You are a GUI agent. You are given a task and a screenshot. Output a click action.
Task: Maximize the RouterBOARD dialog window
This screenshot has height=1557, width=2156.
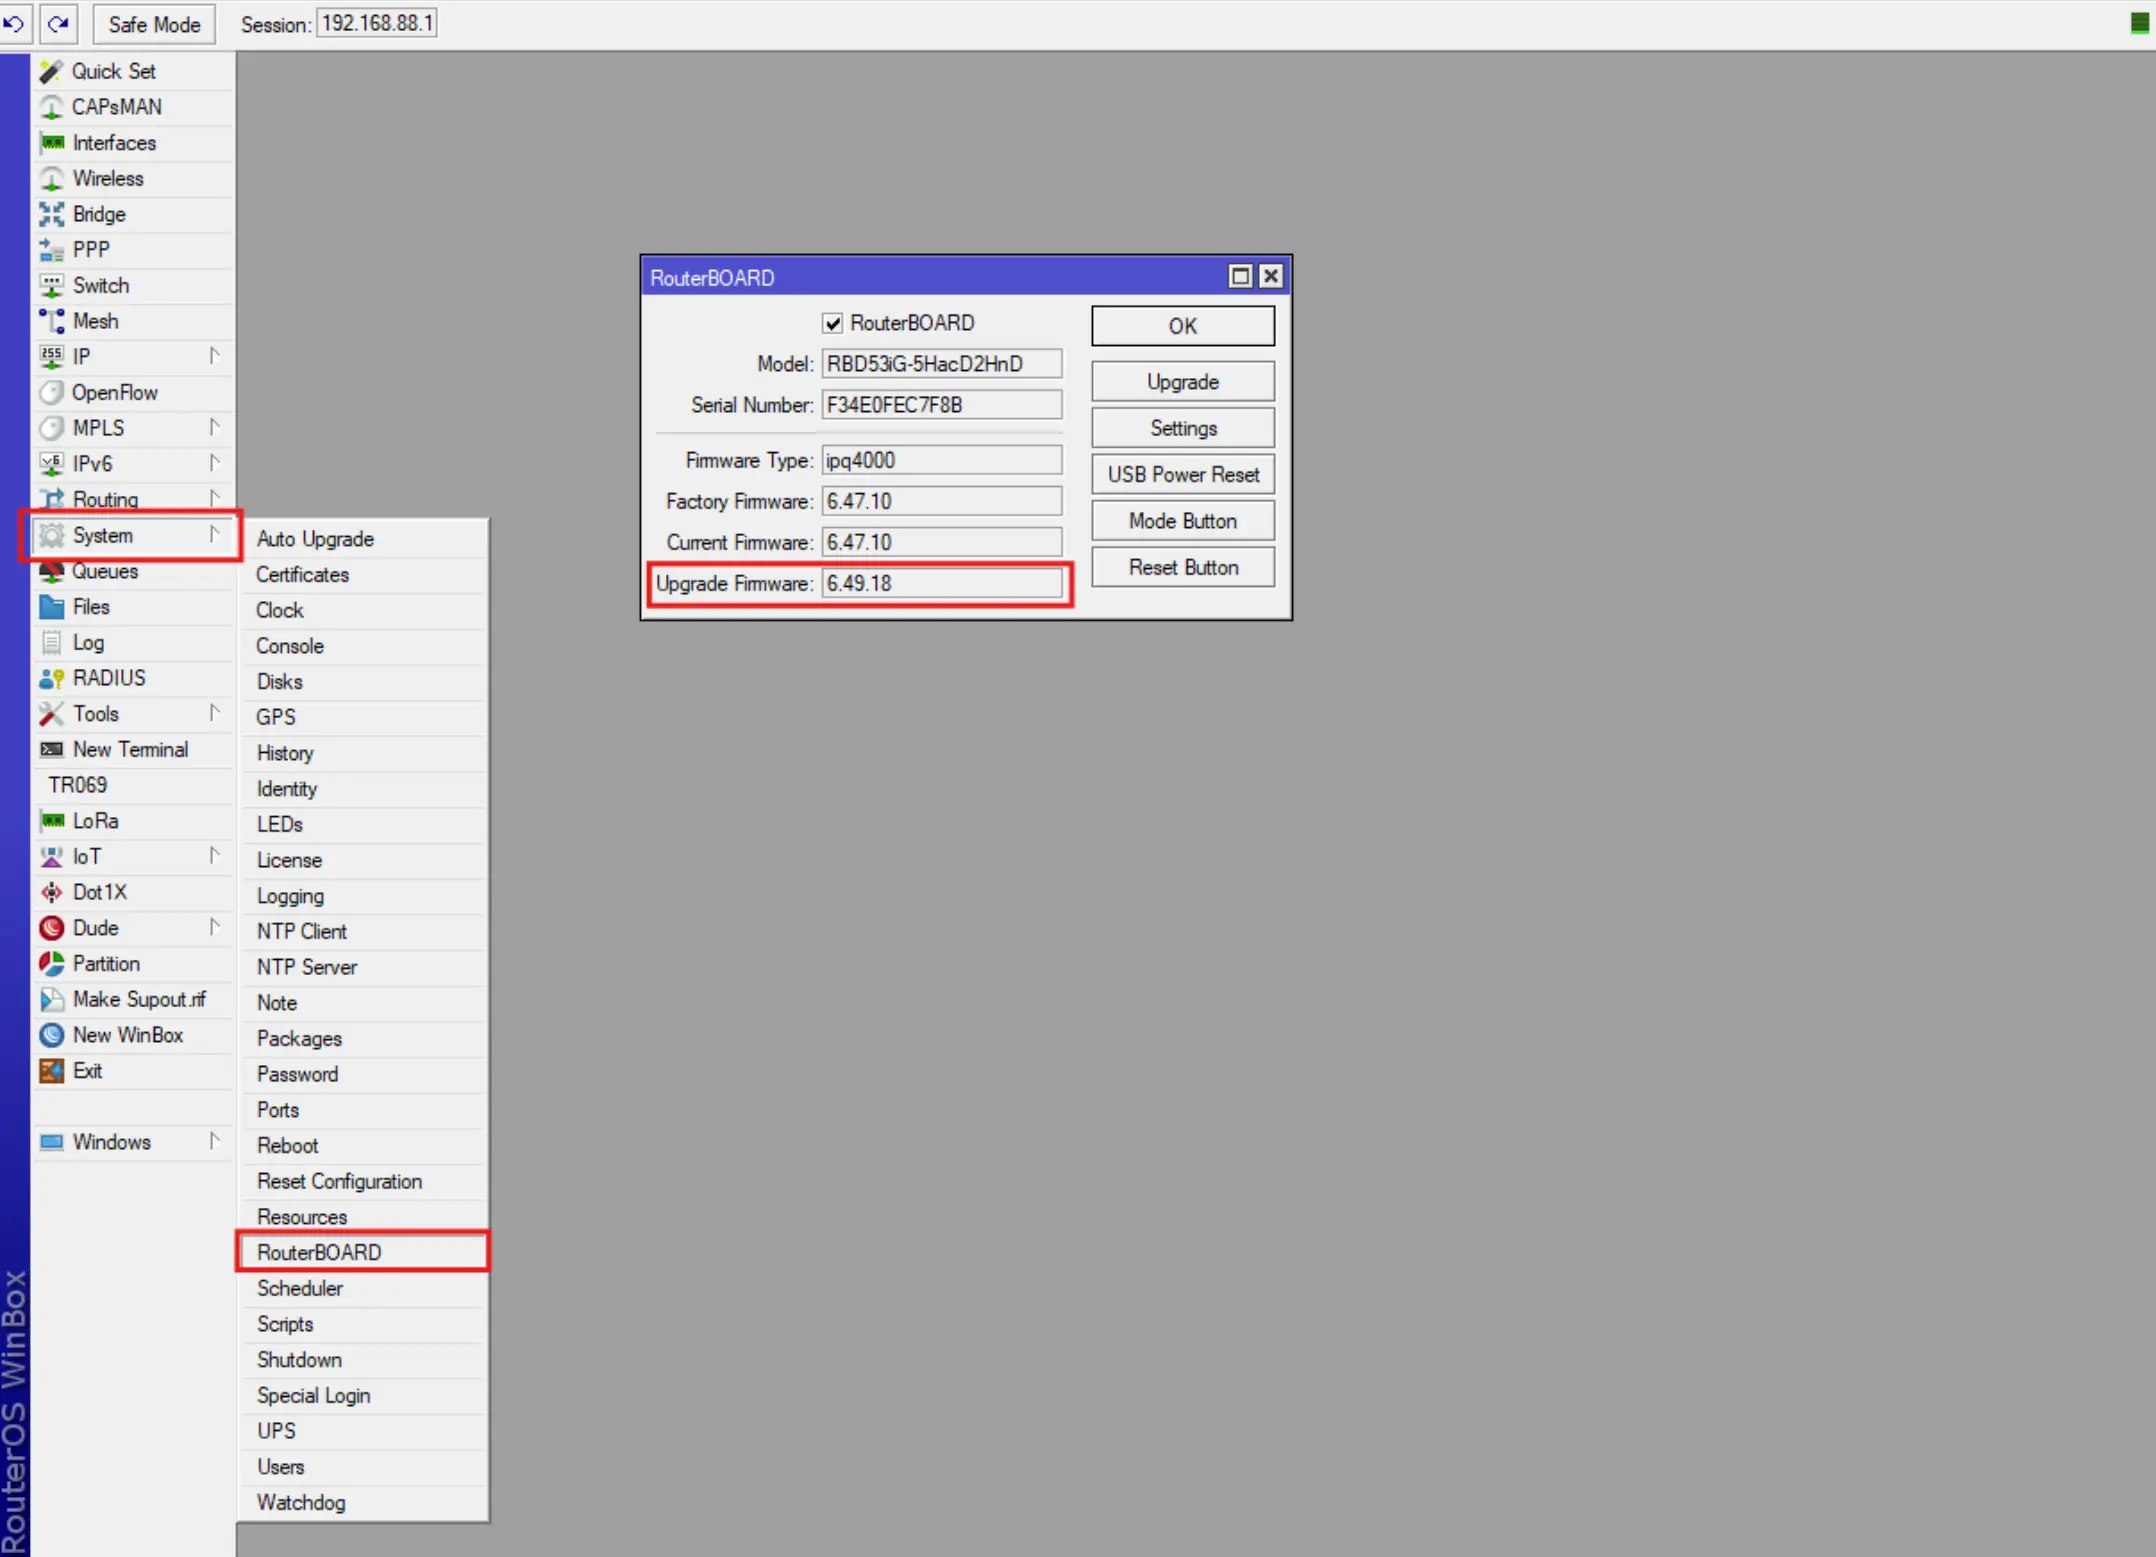pos(1240,277)
